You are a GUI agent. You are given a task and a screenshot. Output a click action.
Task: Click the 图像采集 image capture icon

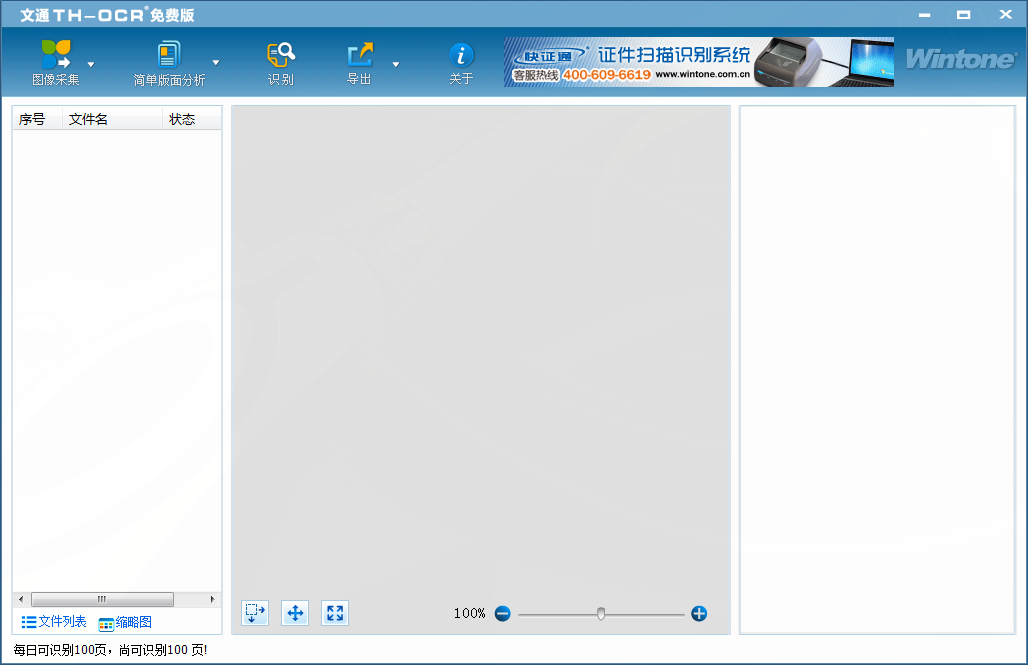pyautogui.click(x=56, y=55)
